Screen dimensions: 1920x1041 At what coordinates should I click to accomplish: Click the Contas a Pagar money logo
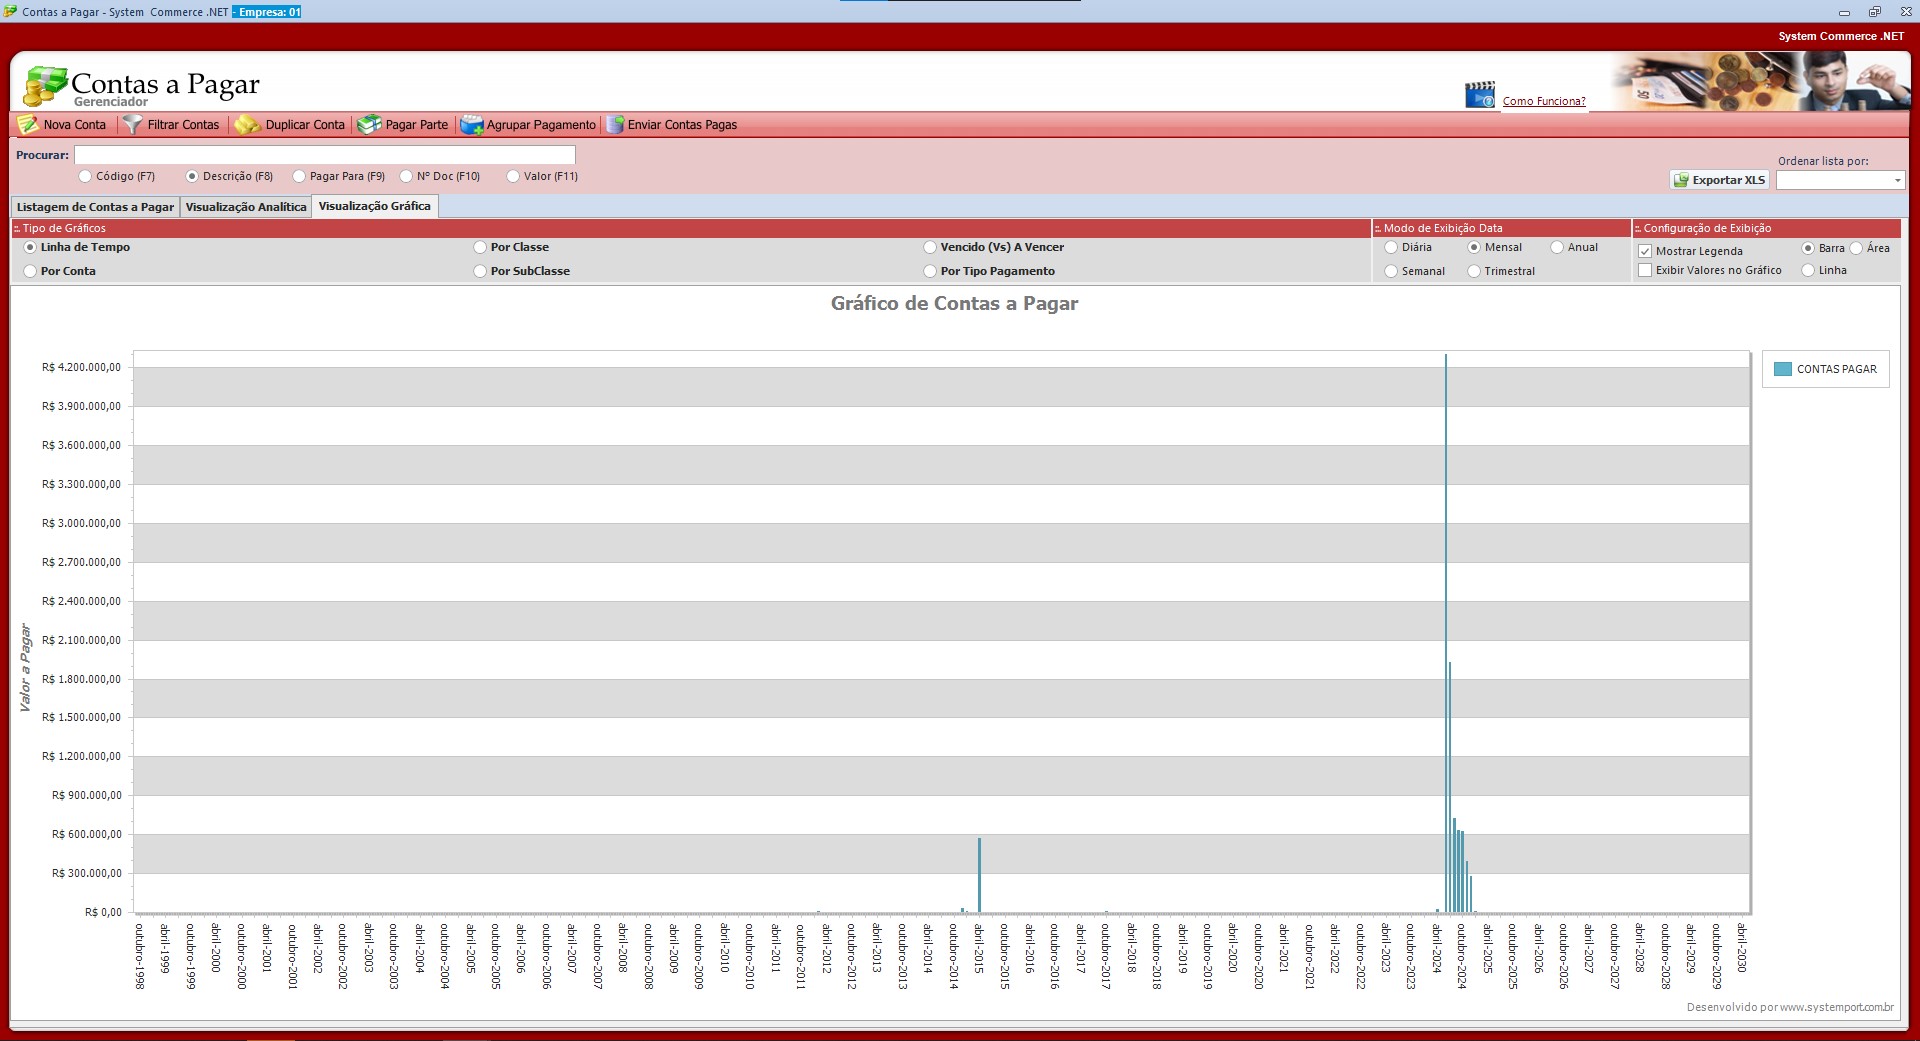click(44, 86)
